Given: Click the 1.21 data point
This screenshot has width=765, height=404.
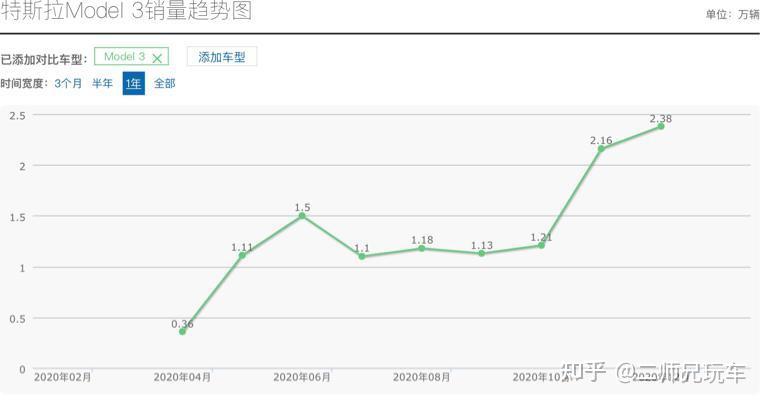Looking at the screenshot, I should 542,245.
